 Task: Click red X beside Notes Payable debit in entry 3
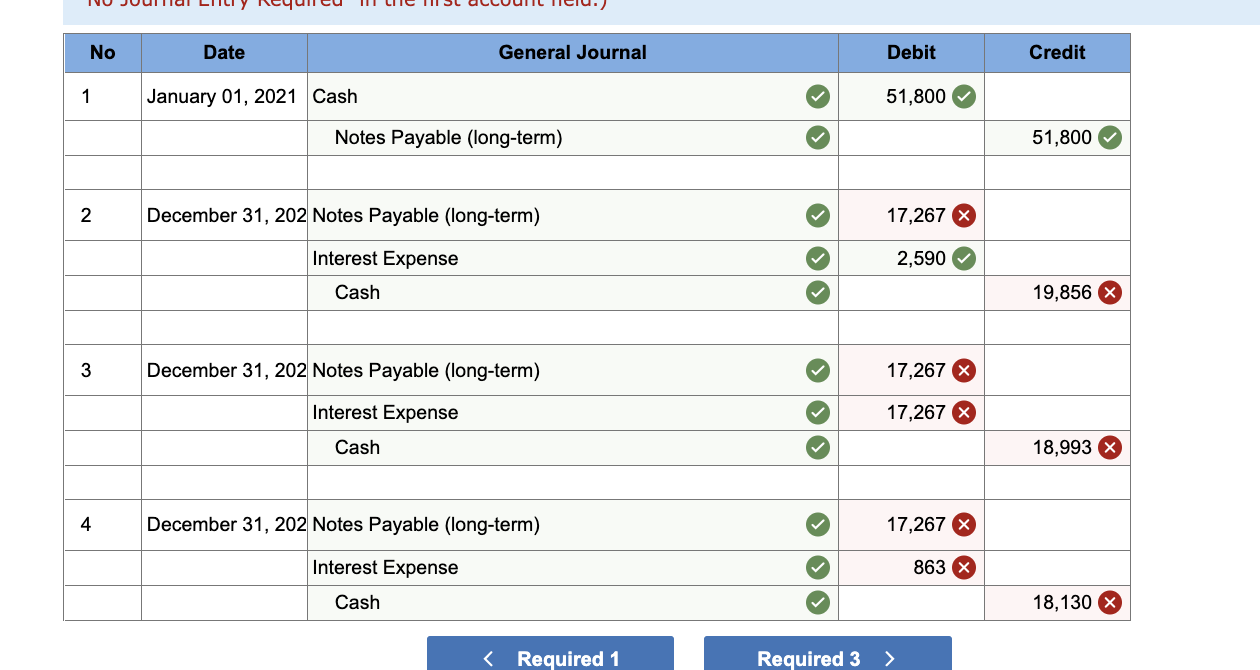(963, 371)
